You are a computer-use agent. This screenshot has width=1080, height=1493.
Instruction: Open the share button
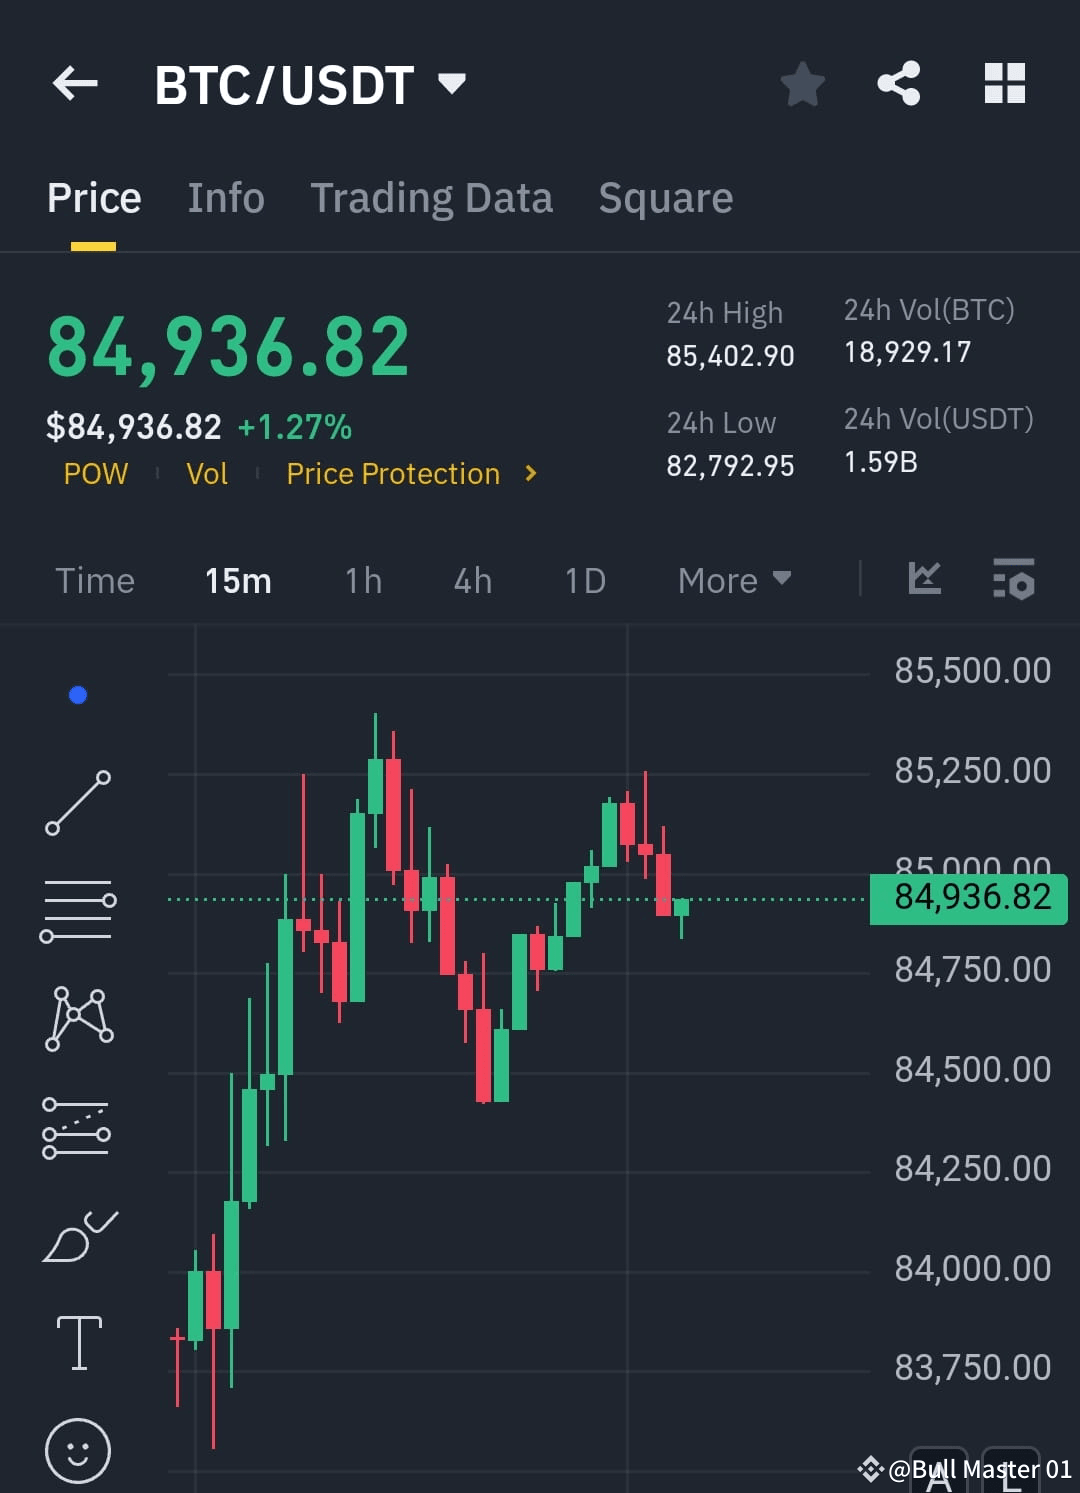[x=899, y=84]
